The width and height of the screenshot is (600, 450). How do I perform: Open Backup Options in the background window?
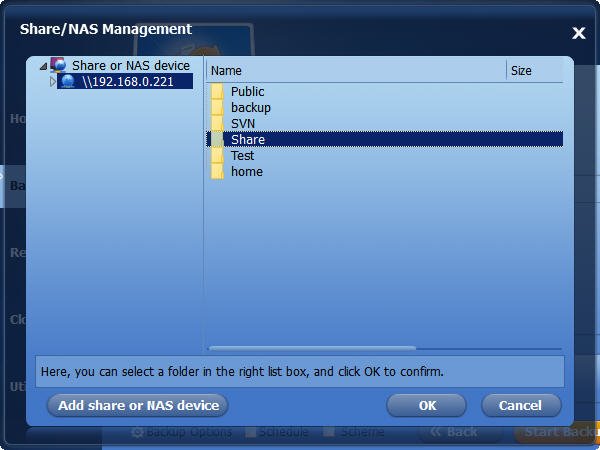(x=189, y=432)
